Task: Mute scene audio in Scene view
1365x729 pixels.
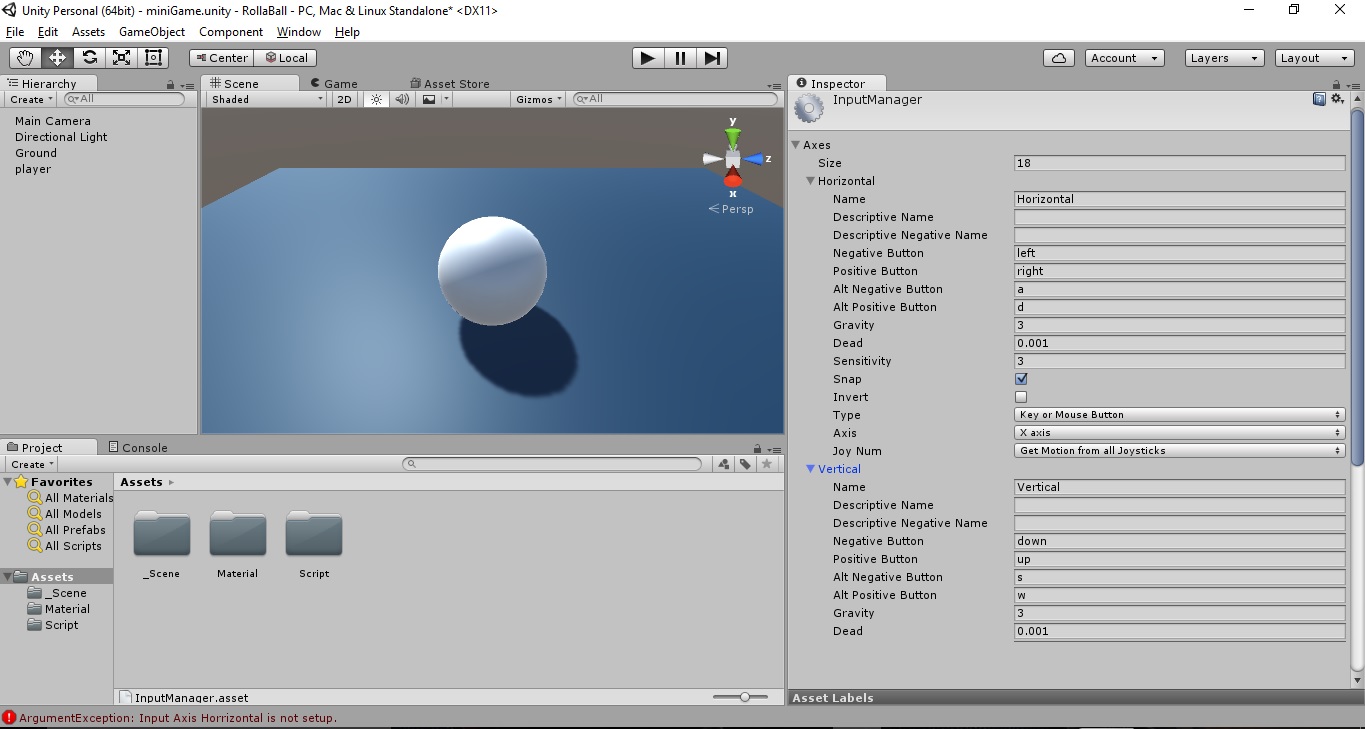Action: coord(401,99)
